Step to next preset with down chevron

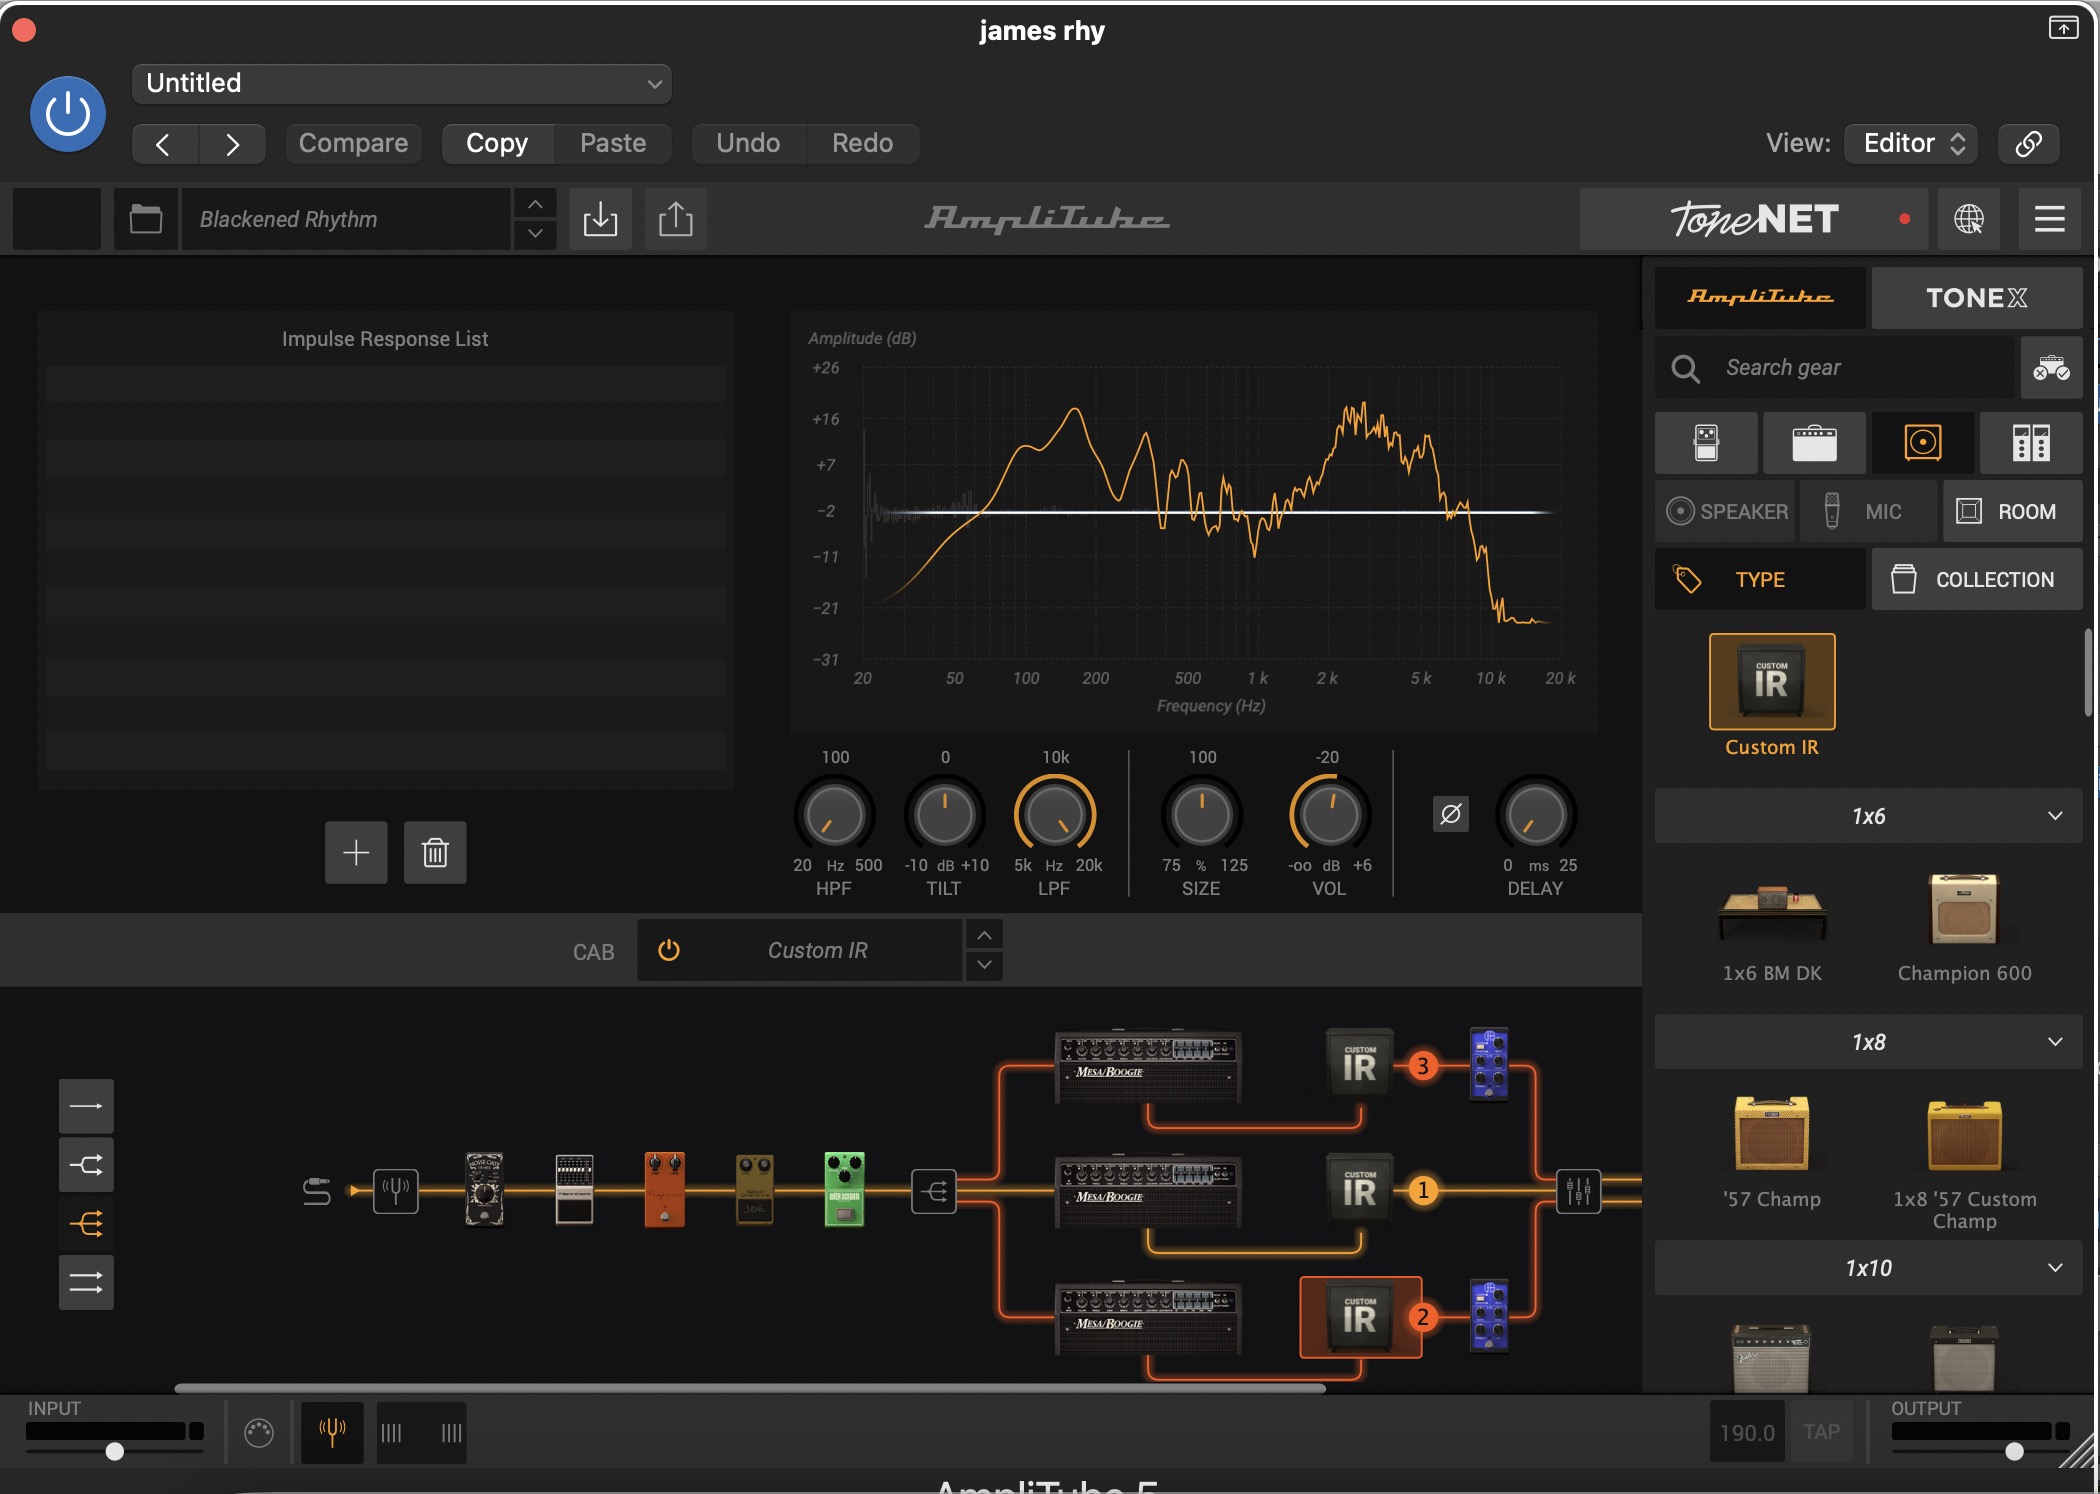(x=535, y=234)
